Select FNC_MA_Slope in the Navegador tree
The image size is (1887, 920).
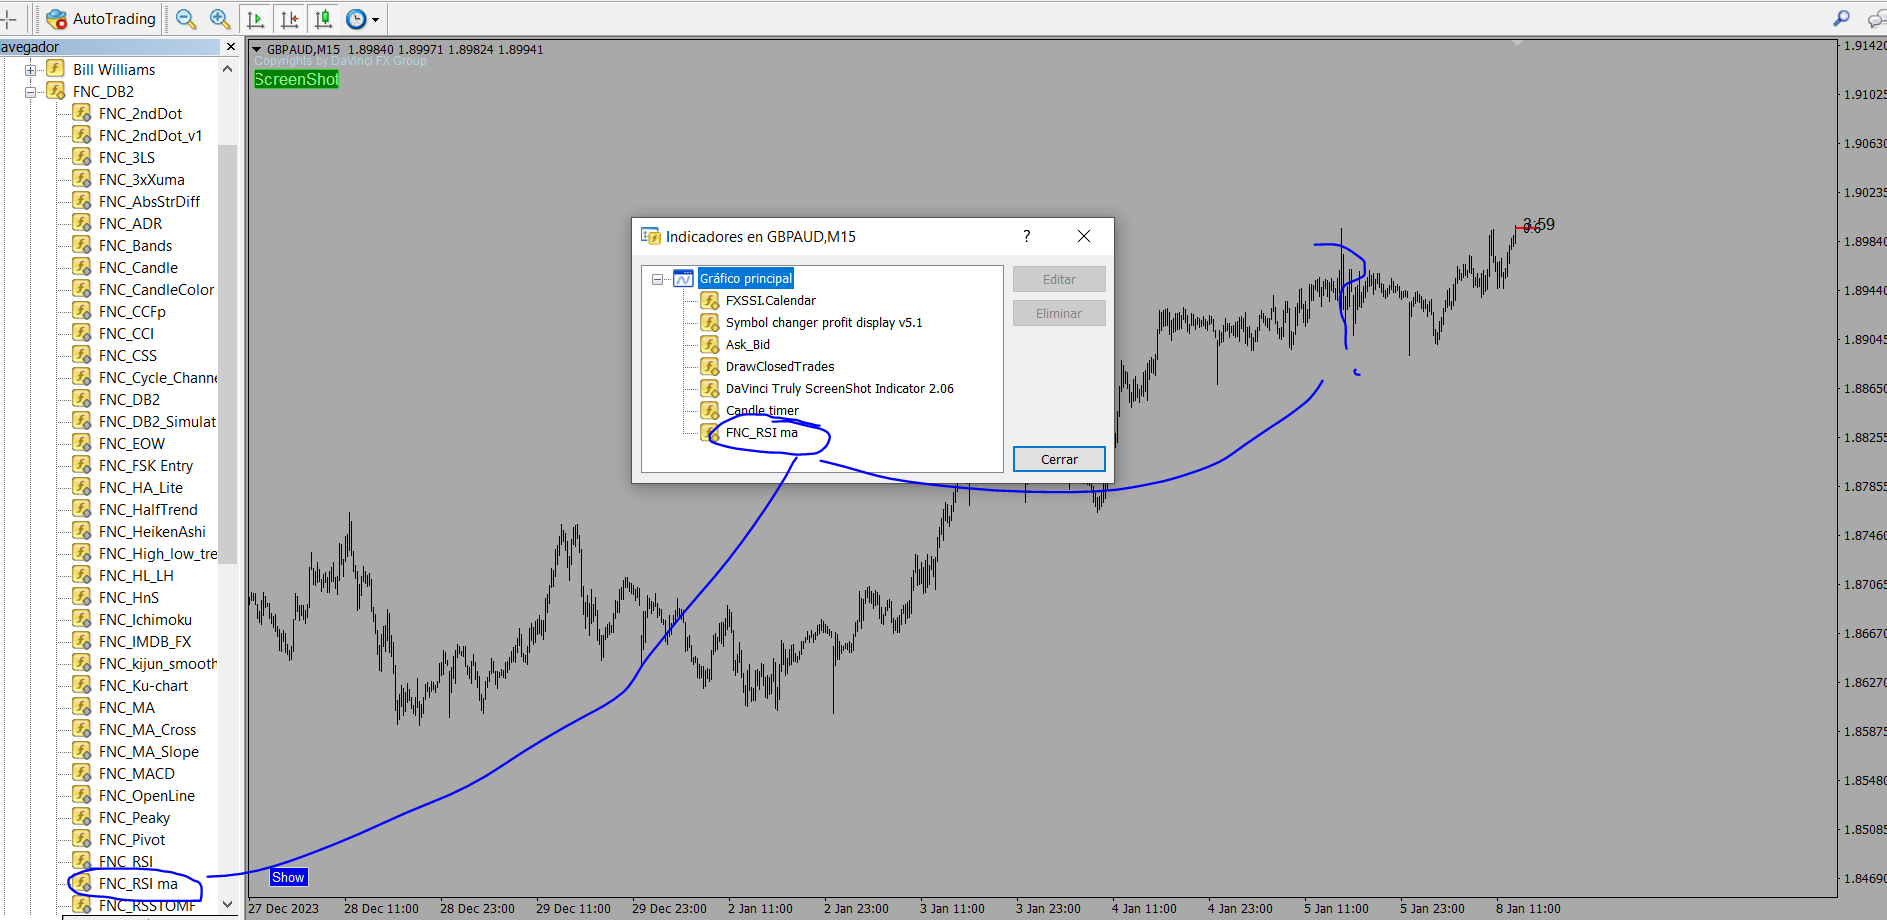point(148,752)
